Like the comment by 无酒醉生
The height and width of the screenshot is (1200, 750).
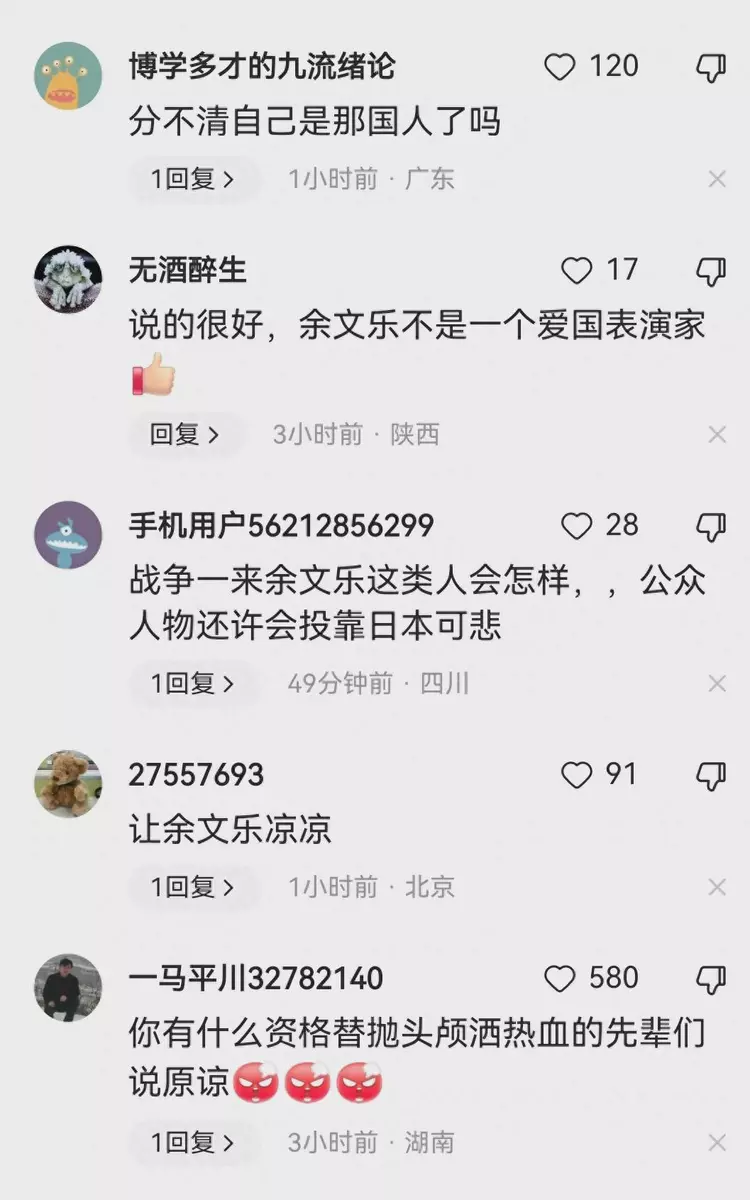pyautogui.click(x=576, y=270)
